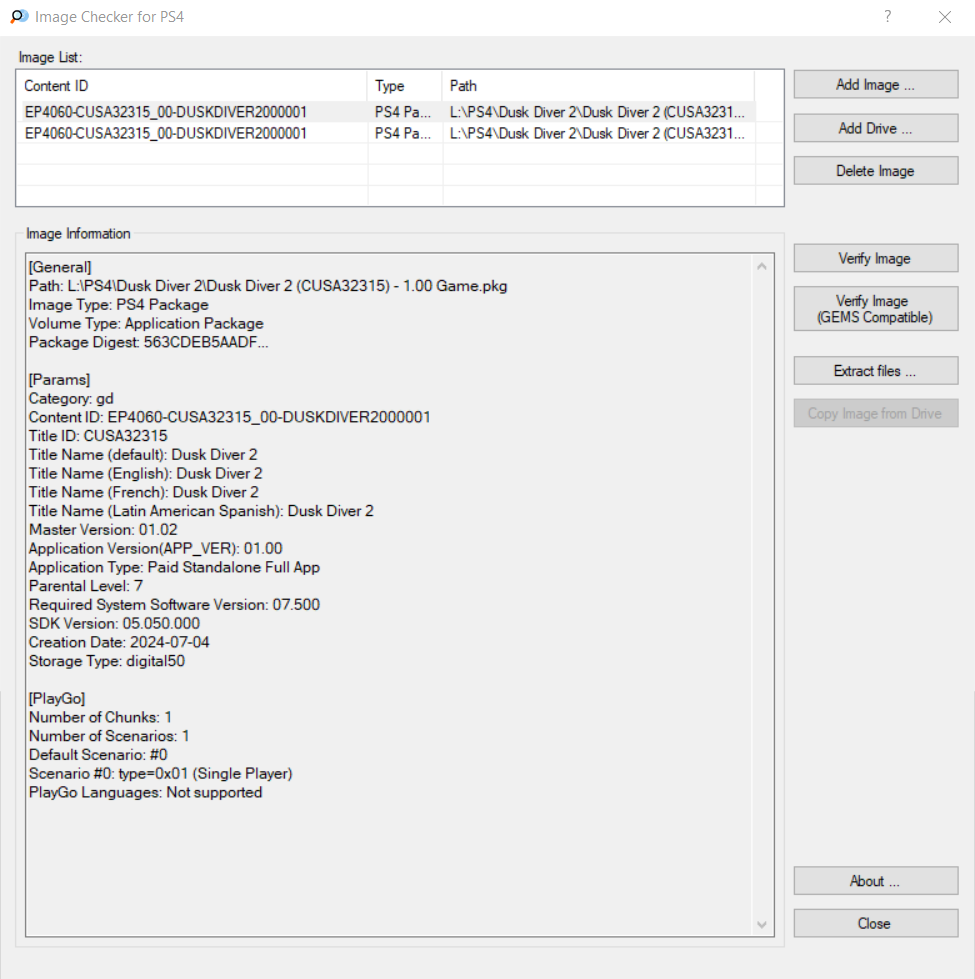
Task: Select the first EP4060-CUSA32315 row
Action: (387, 112)
